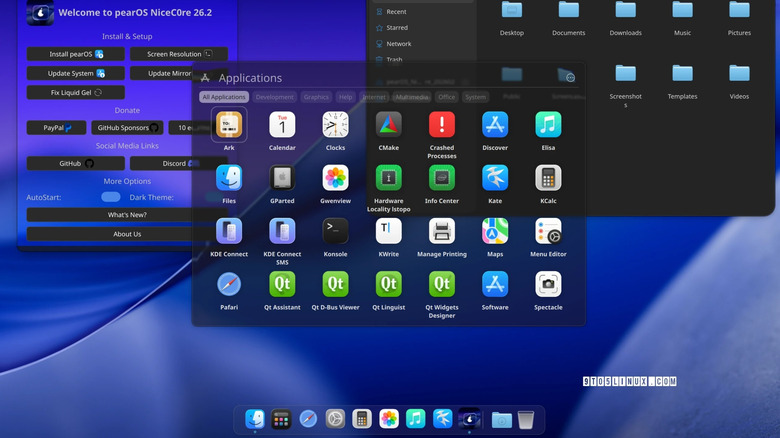Open GitHub Sponsors donation button

click(127, 128)
